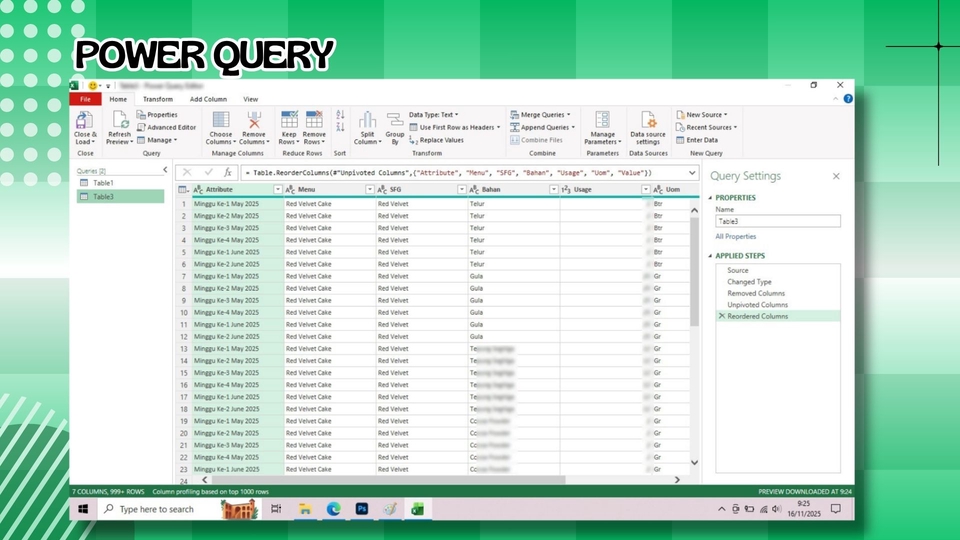Open the Manage Parameters tool

coord(603,121)
